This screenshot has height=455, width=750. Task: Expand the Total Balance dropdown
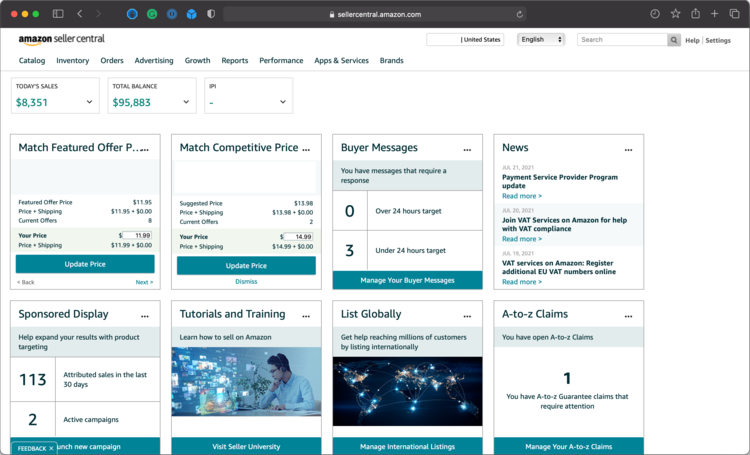tap(186, 102)
